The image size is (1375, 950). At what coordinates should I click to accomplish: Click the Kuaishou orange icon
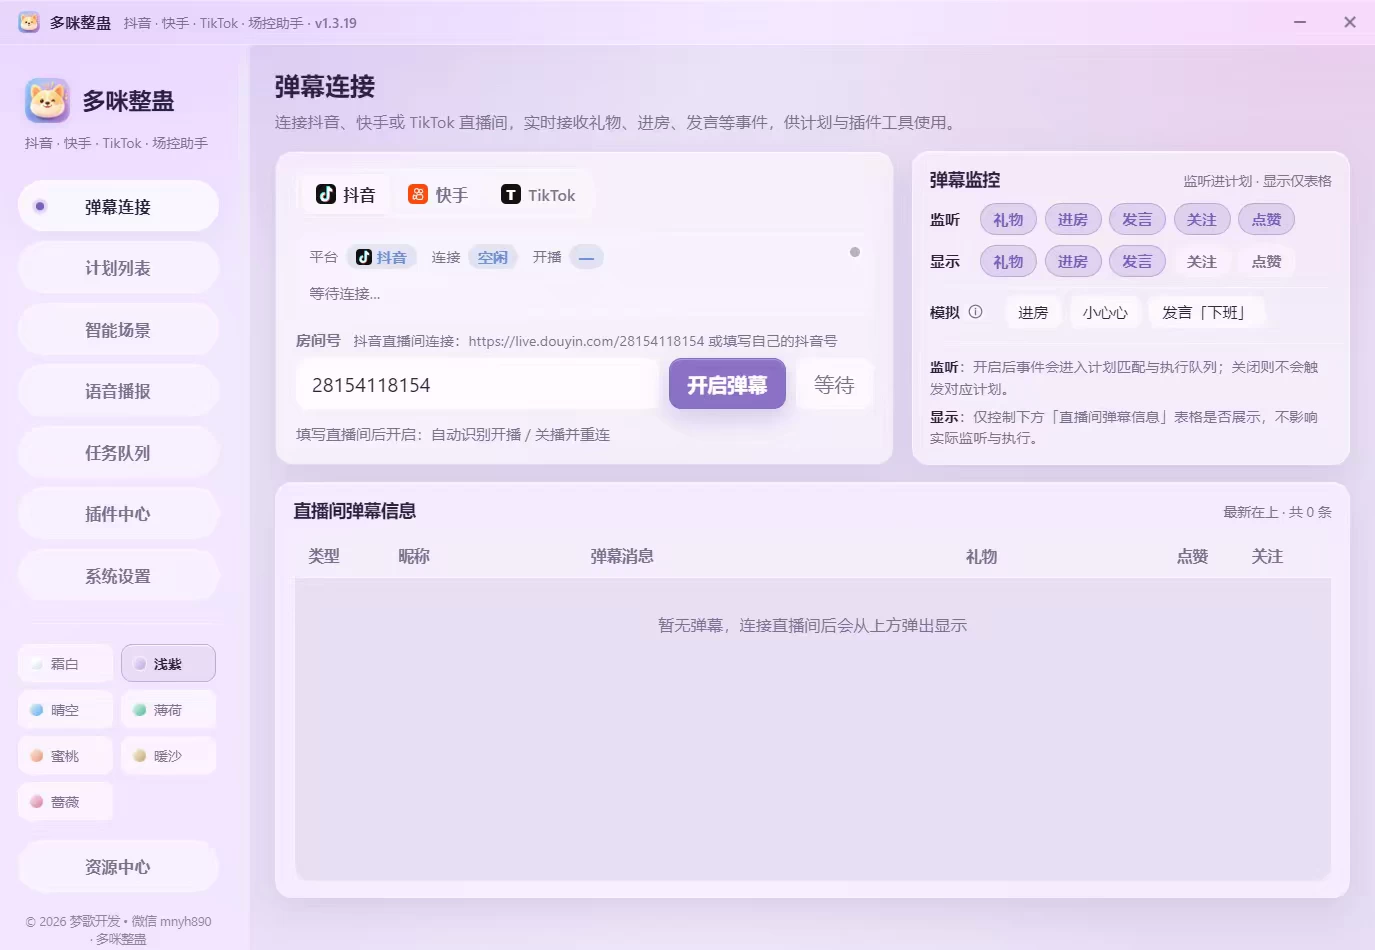pos(418,194)
